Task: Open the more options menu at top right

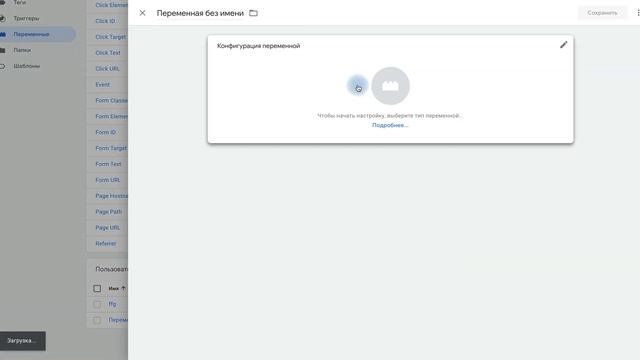Action: pos(638,13)
